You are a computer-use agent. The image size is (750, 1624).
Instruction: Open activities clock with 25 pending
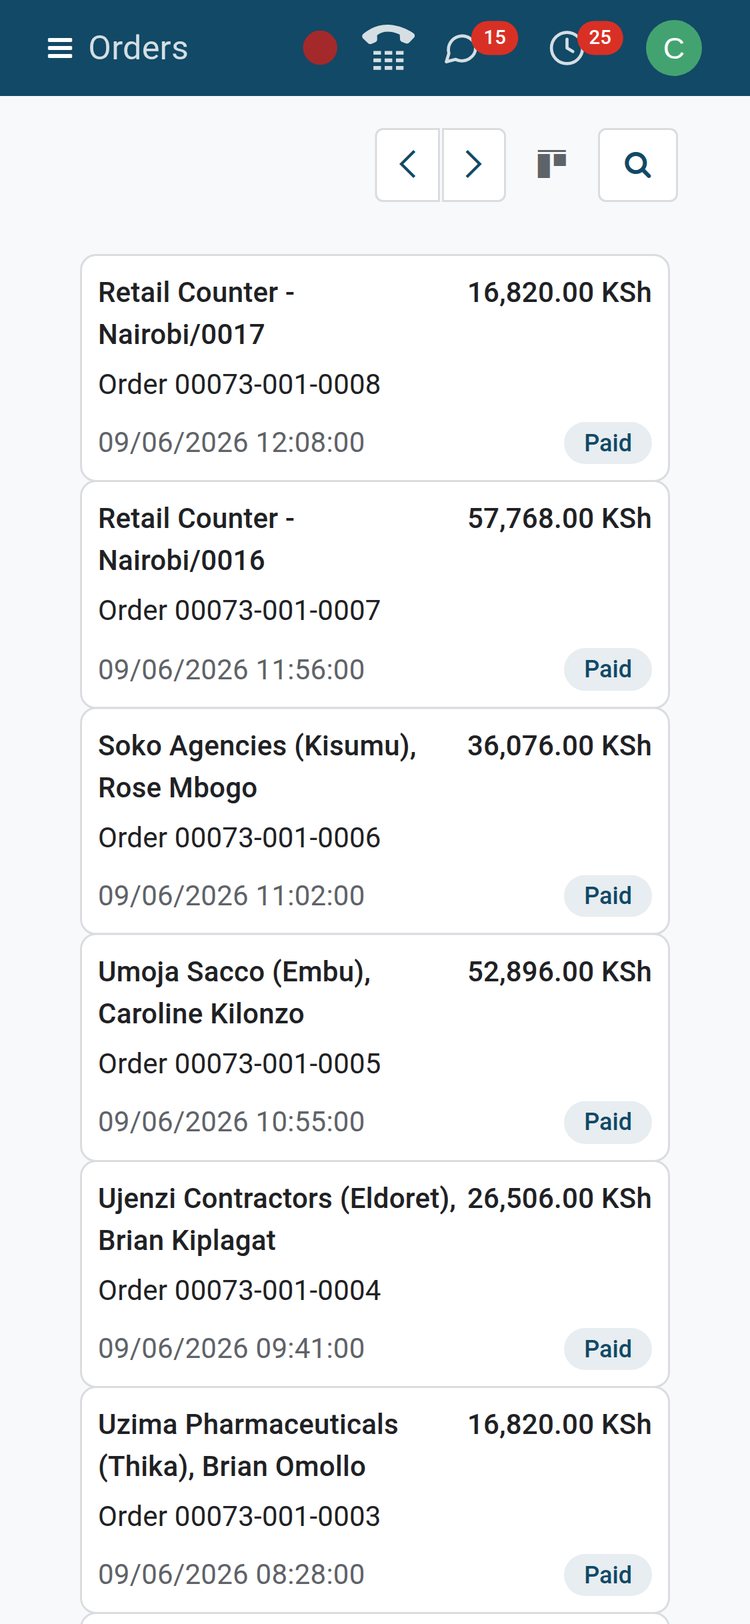coord(585,46)
